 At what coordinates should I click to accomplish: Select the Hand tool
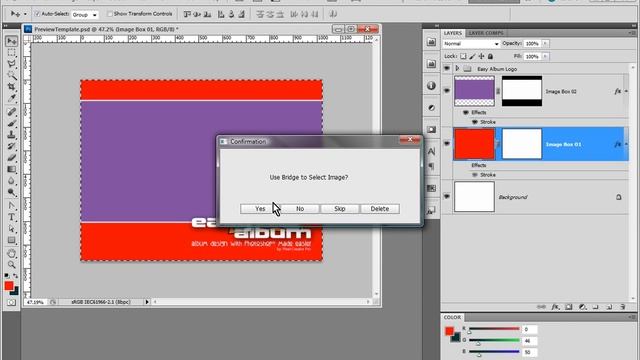[x=11, y=253]
